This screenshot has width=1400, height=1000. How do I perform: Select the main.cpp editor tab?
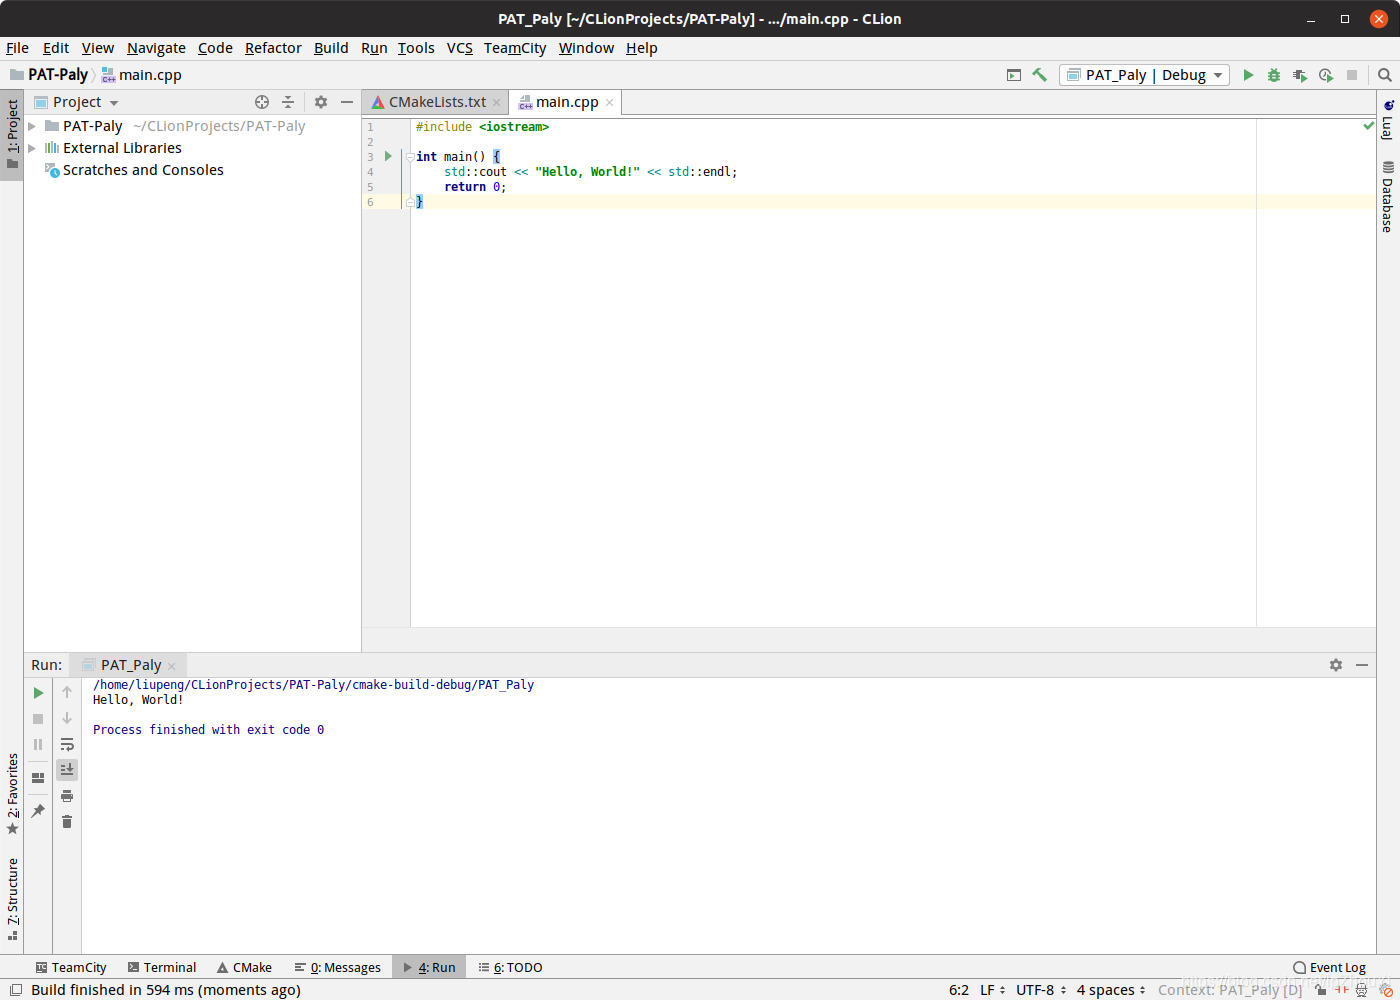(567, 102)
